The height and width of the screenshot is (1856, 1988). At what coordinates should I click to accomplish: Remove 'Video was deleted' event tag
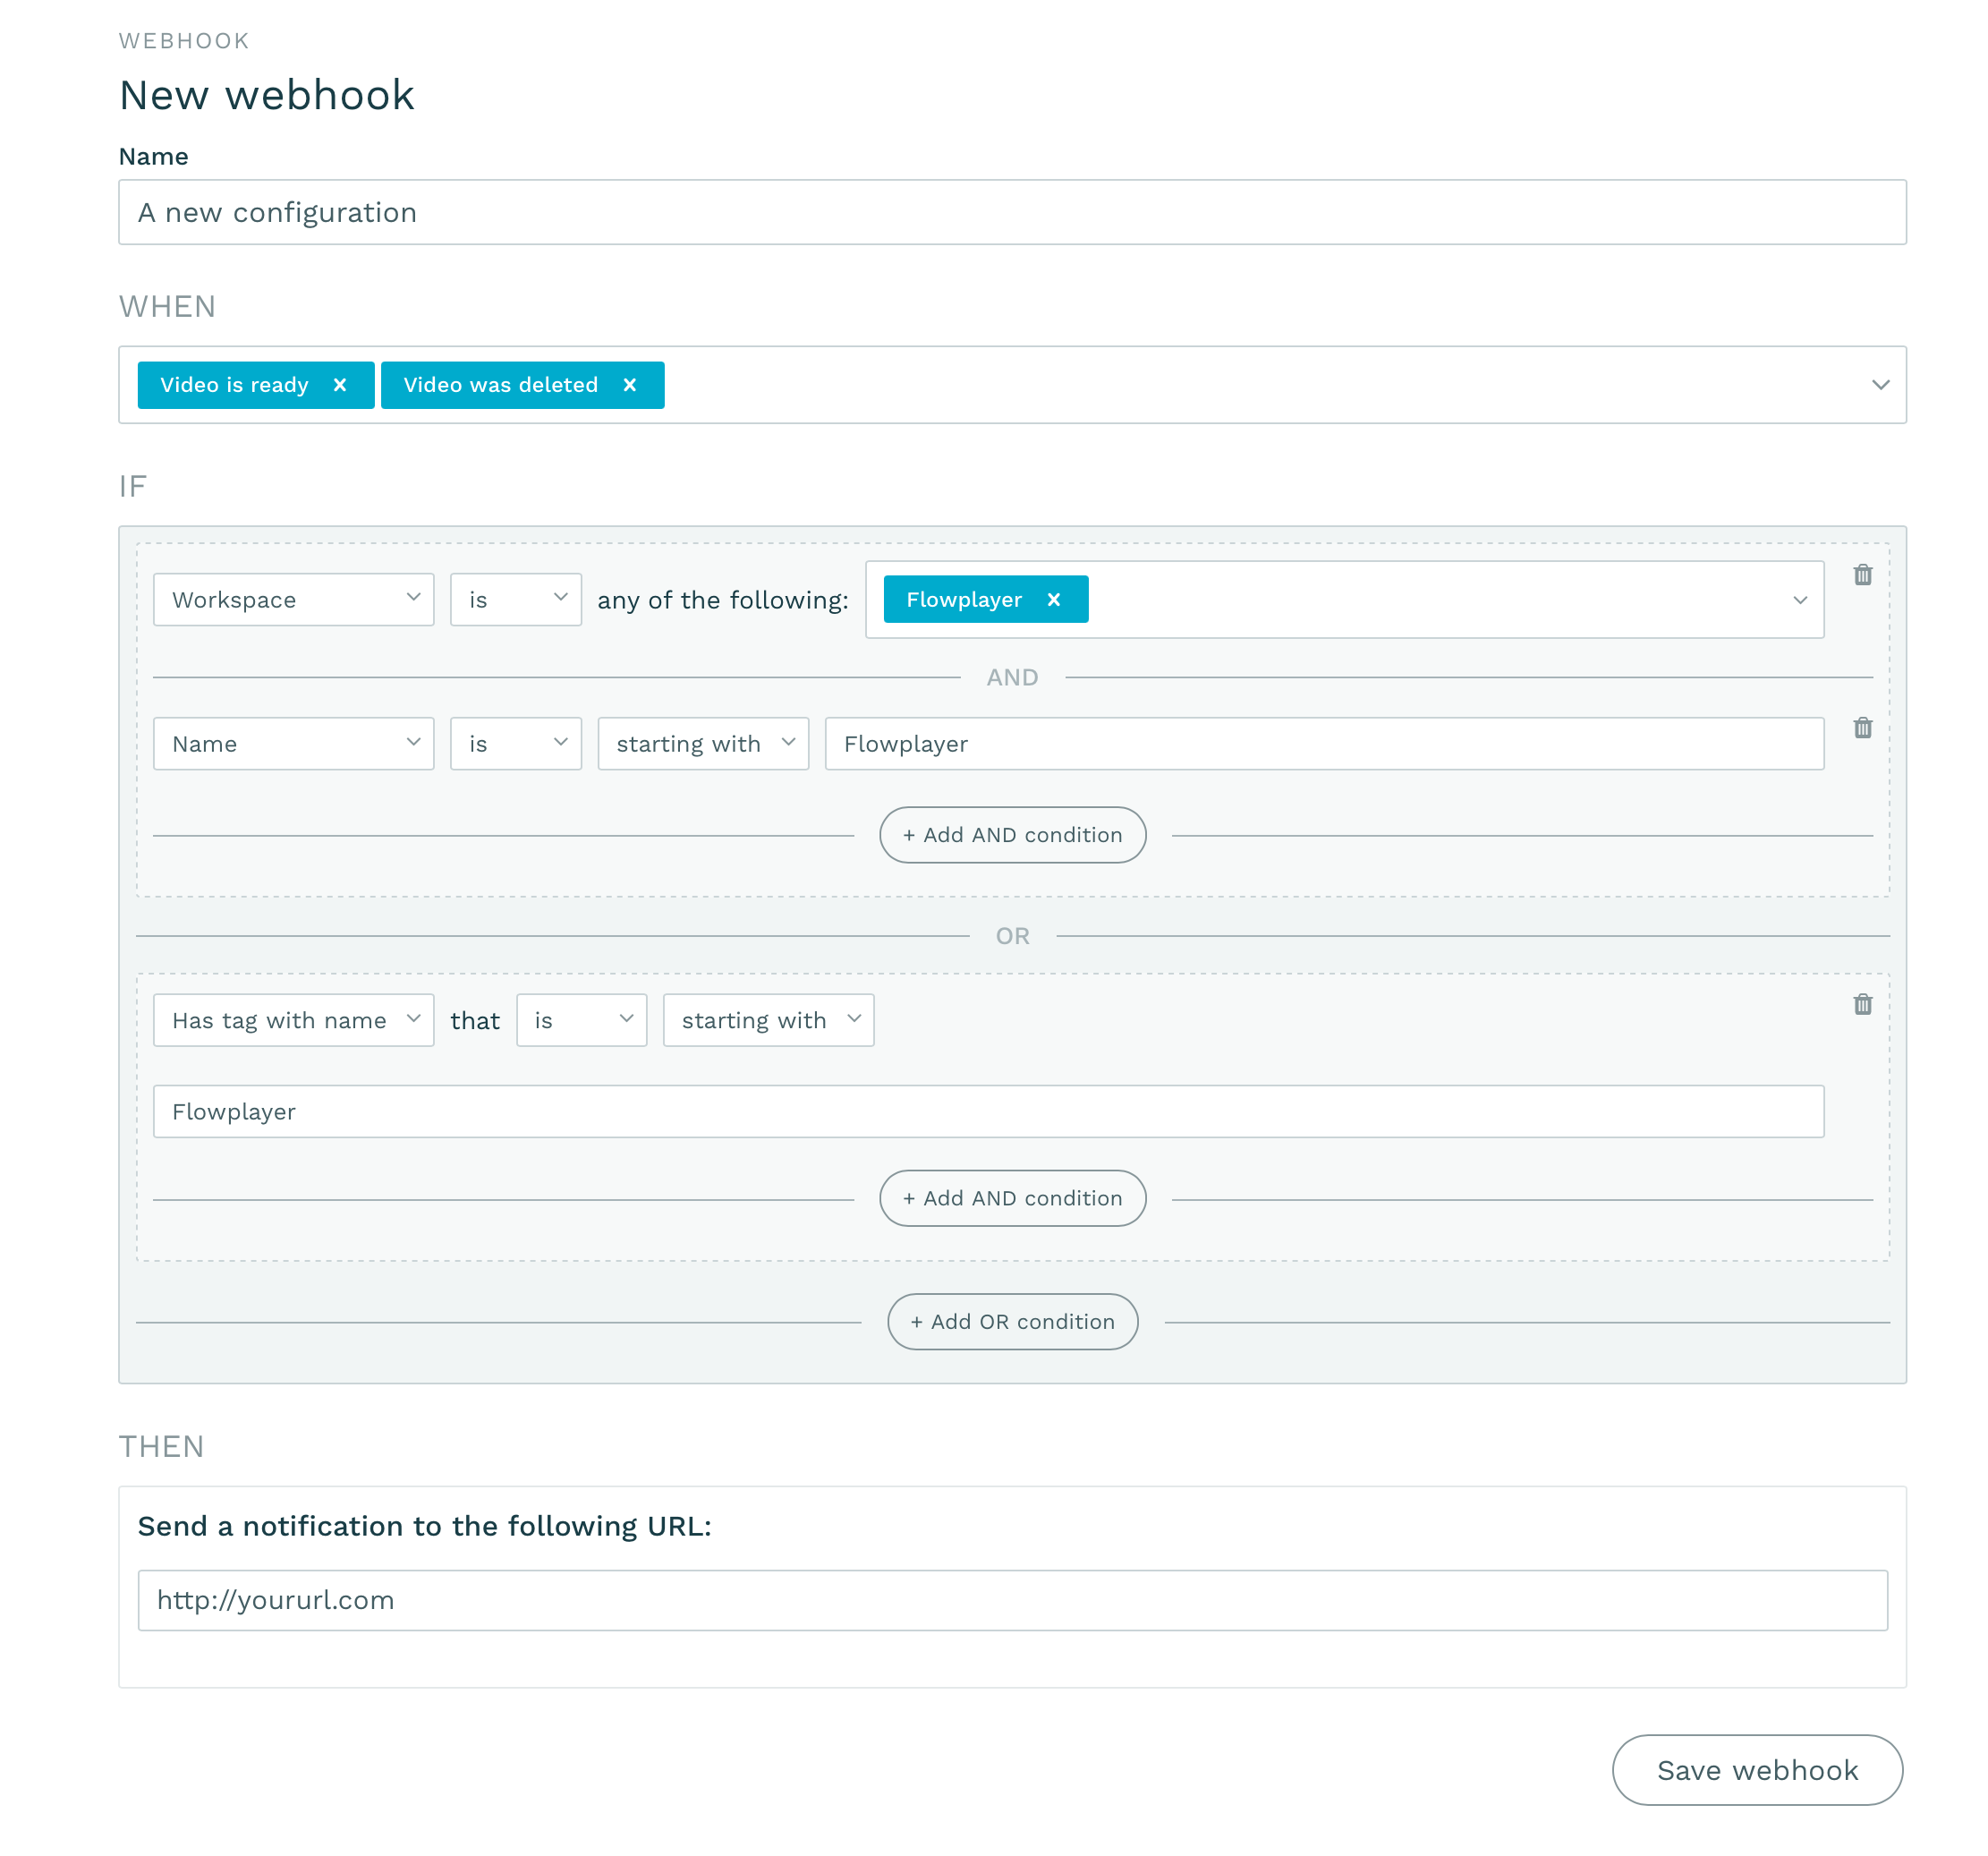pos(632,384)
